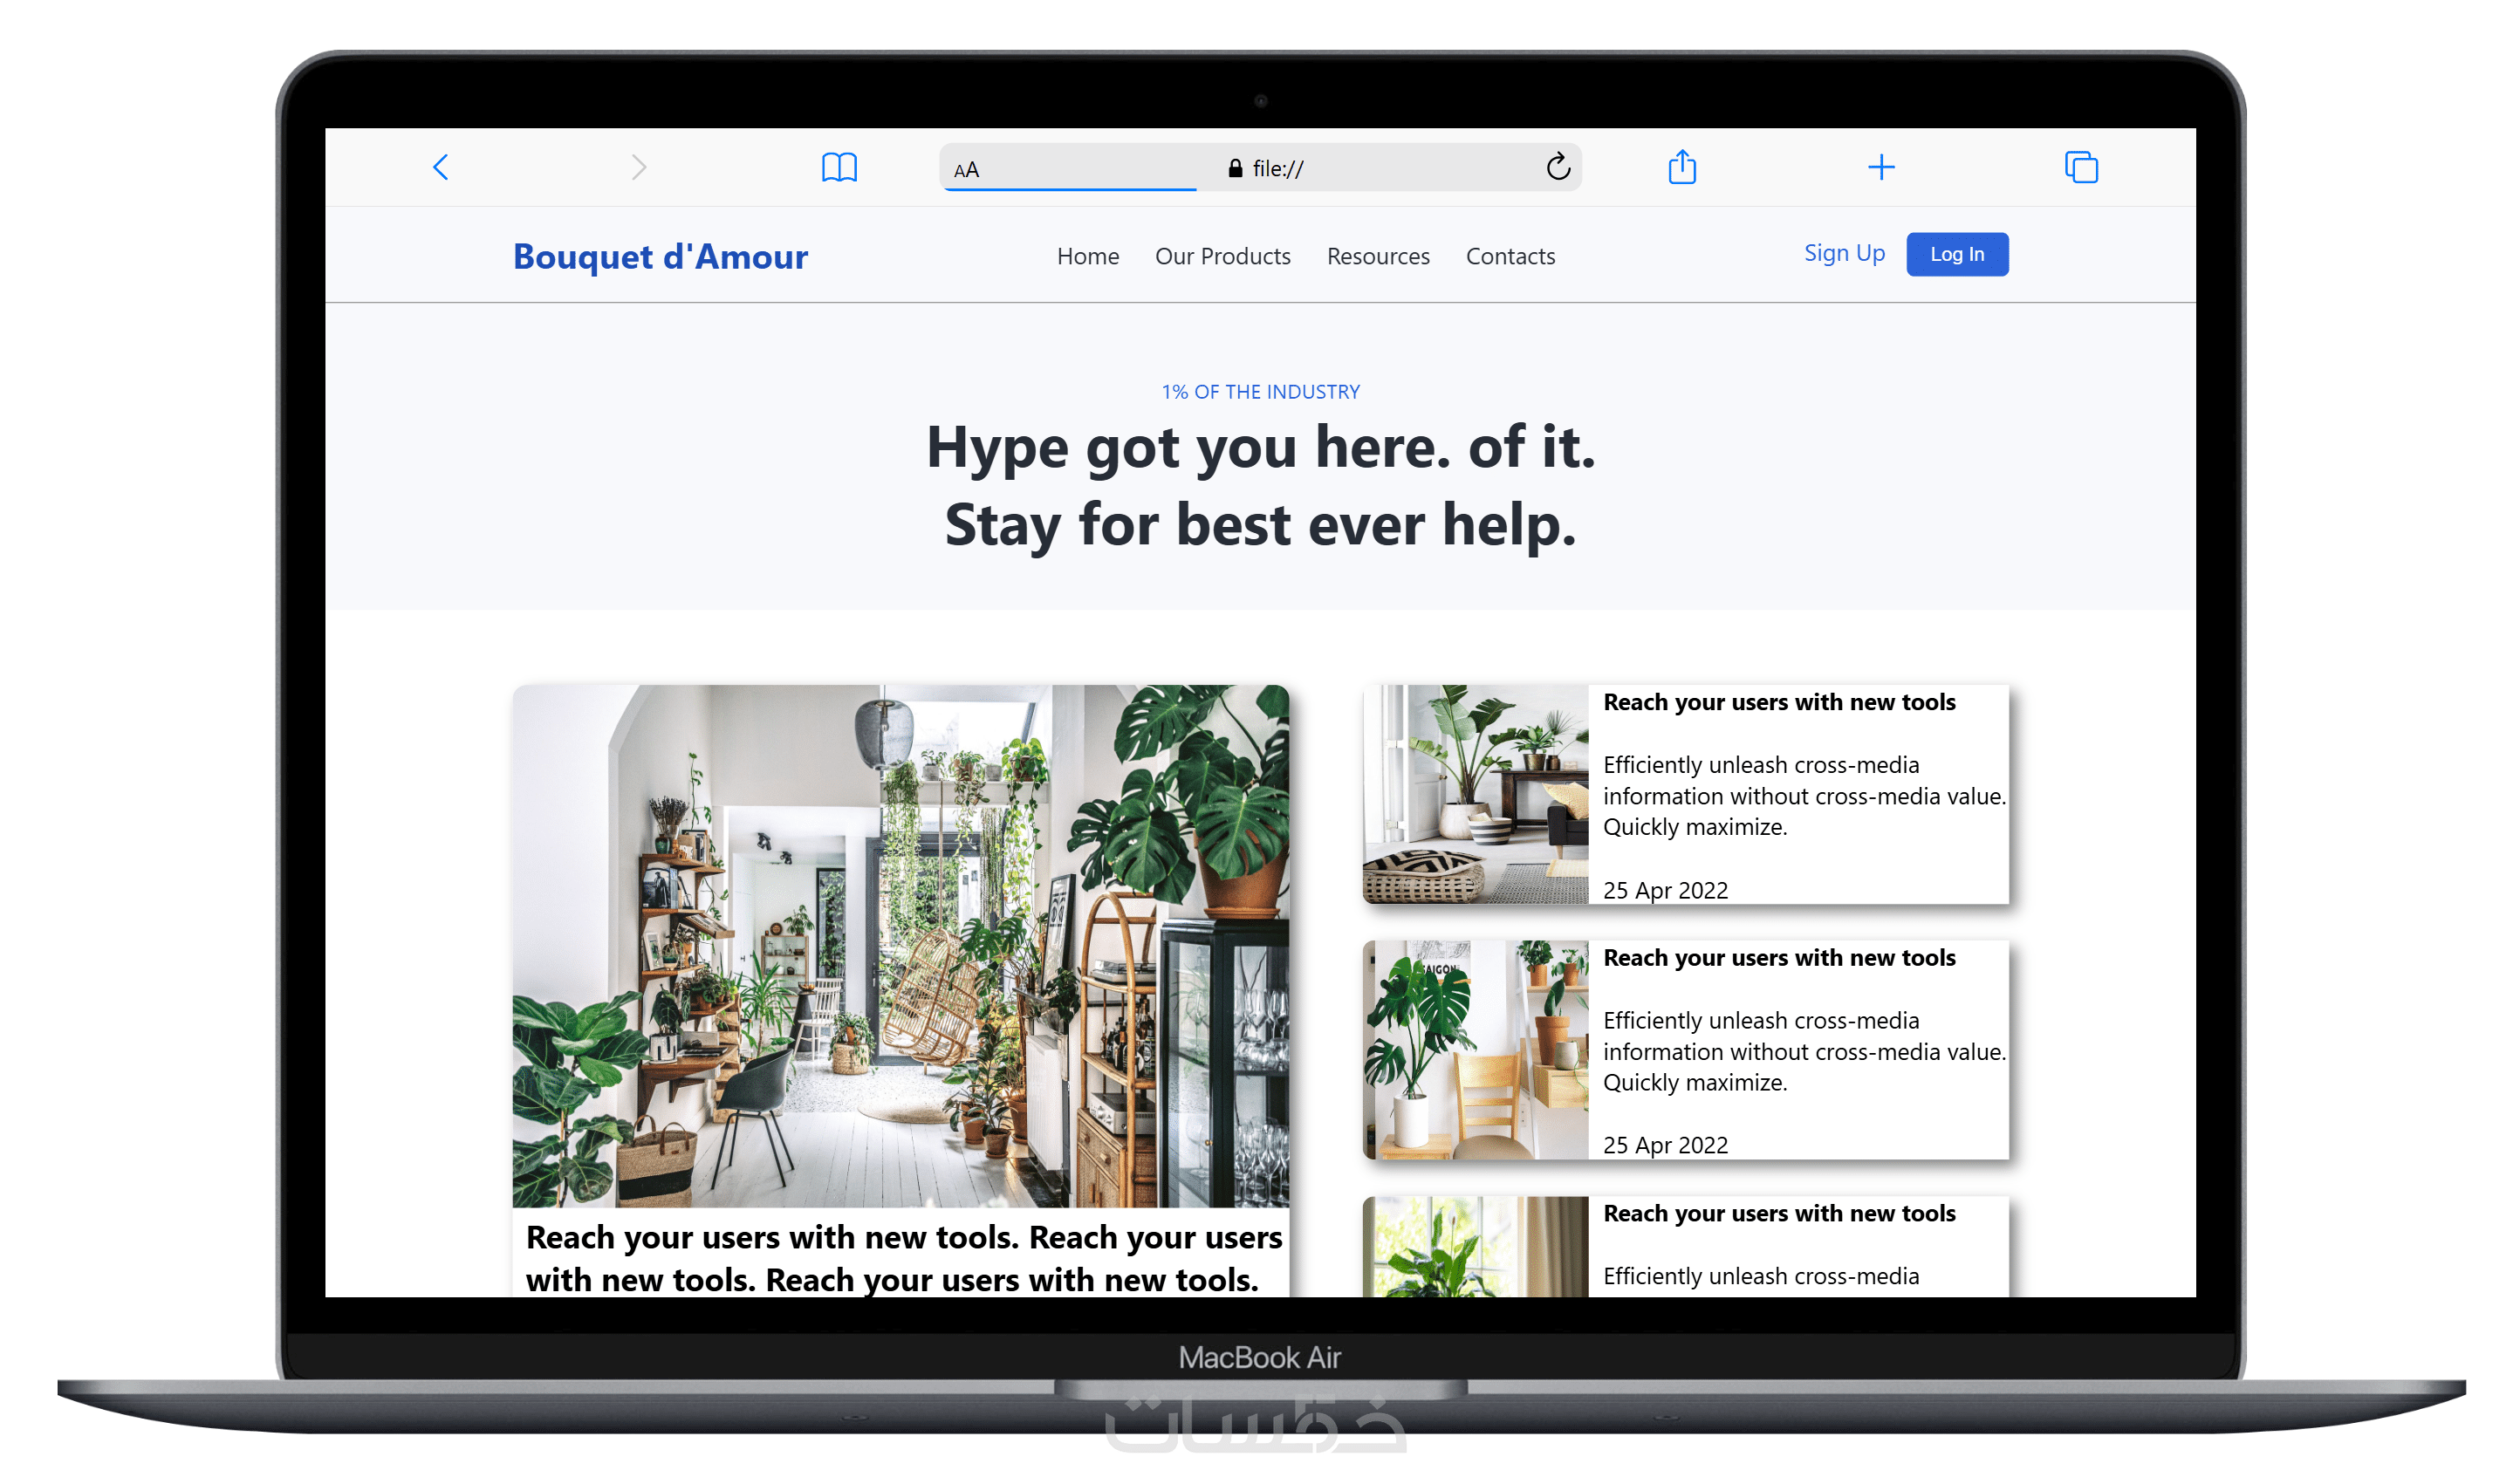Open the Resources nav item
2513x1484 pixels.
[1378, 256]
